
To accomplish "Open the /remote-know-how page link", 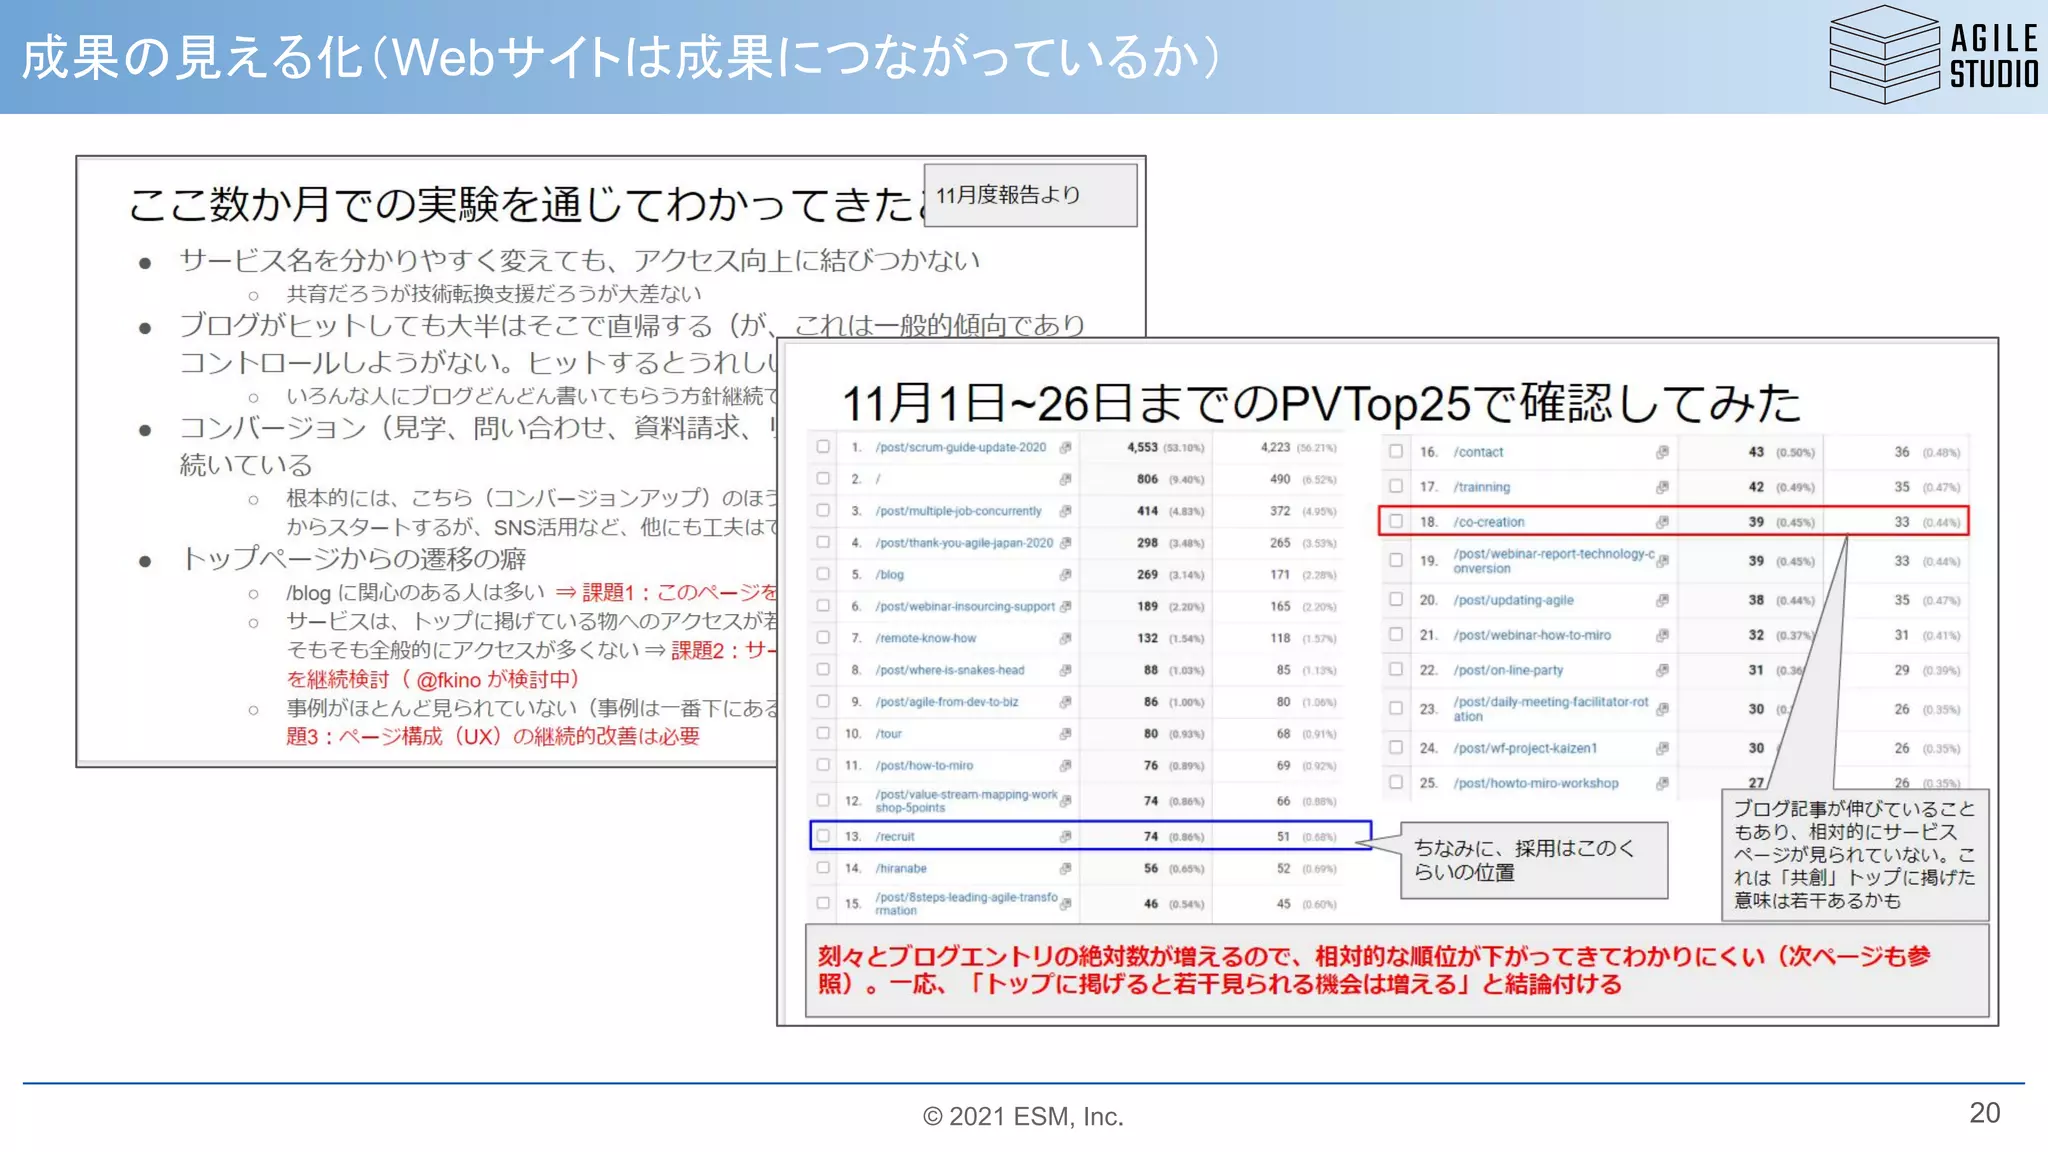I will [926, 638].
